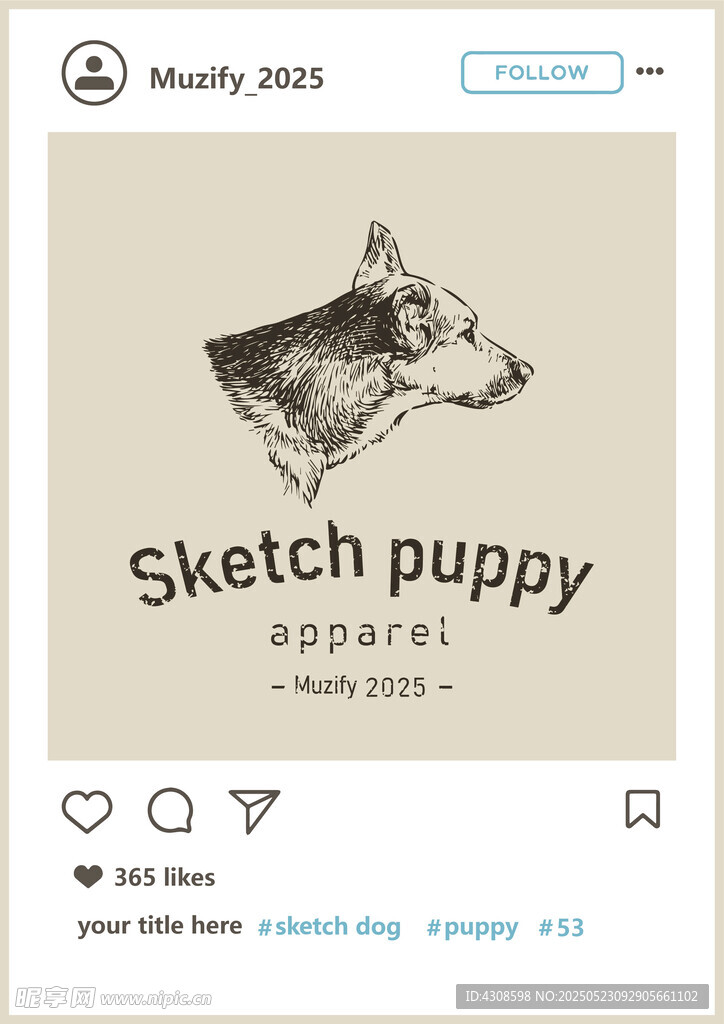
Task: Click the nipic logo watermark
Action: (114, 998)
